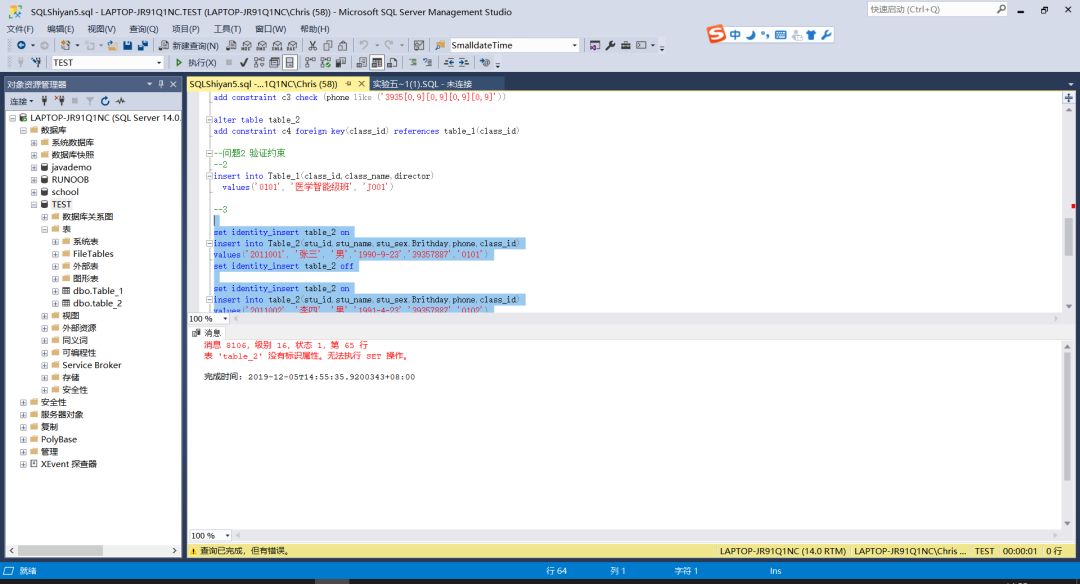Expand the dbo.Table_1 node
This screenshot has width=1080, height=584.
pos(55,291)
